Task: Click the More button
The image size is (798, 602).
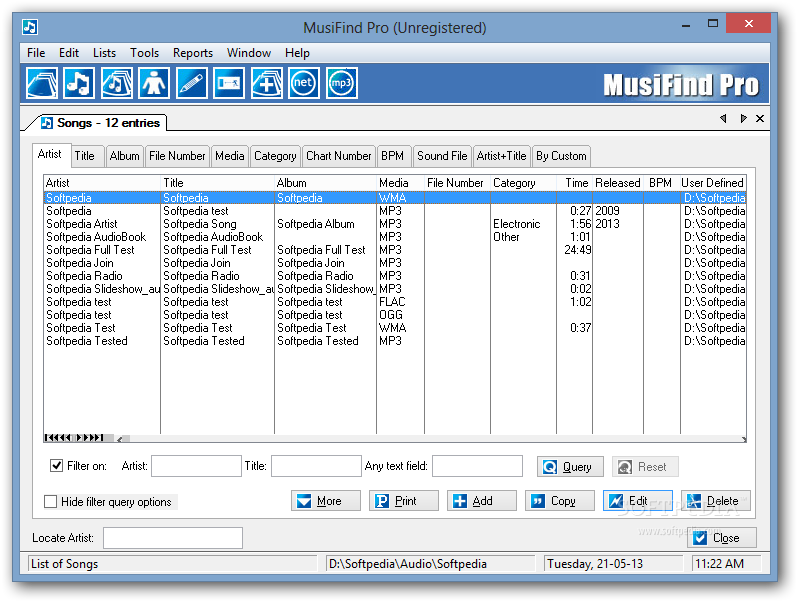Action: click(x=326, y=501)
